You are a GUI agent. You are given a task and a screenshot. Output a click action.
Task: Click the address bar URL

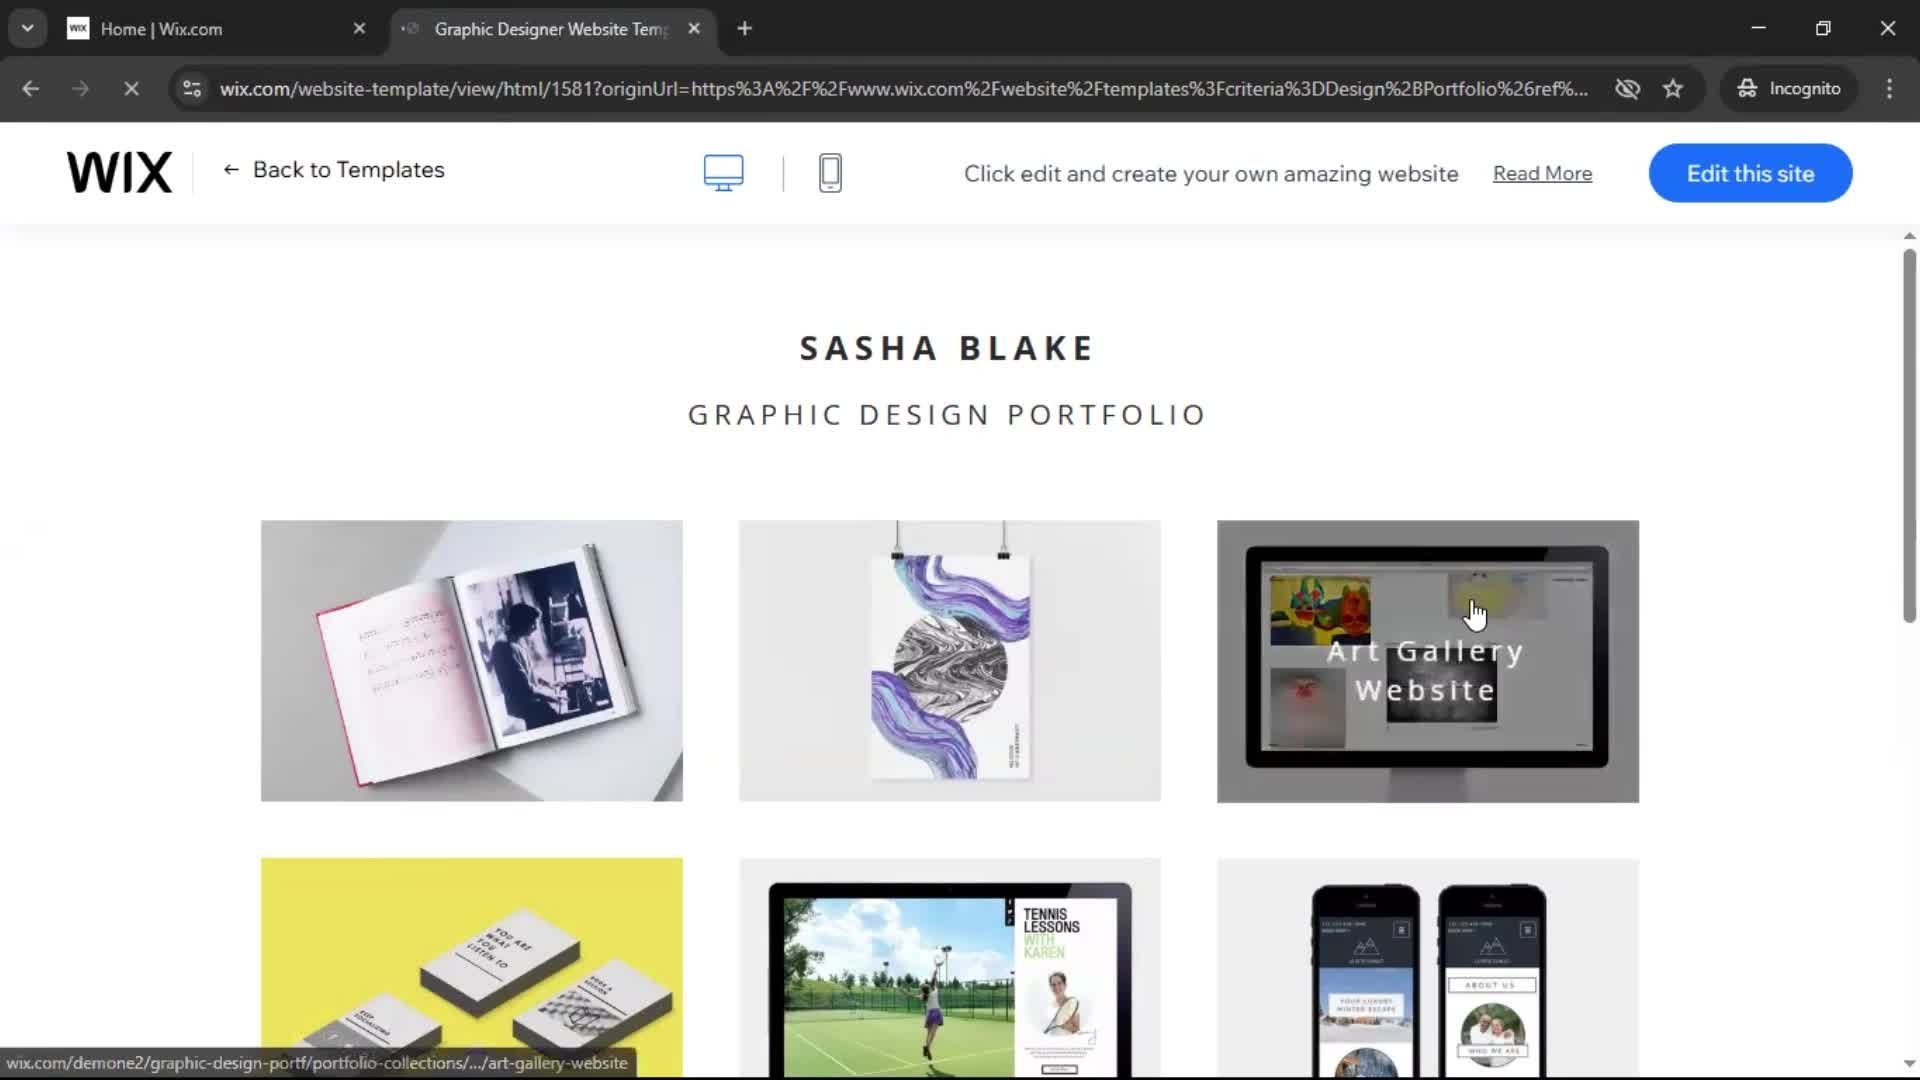903,89
